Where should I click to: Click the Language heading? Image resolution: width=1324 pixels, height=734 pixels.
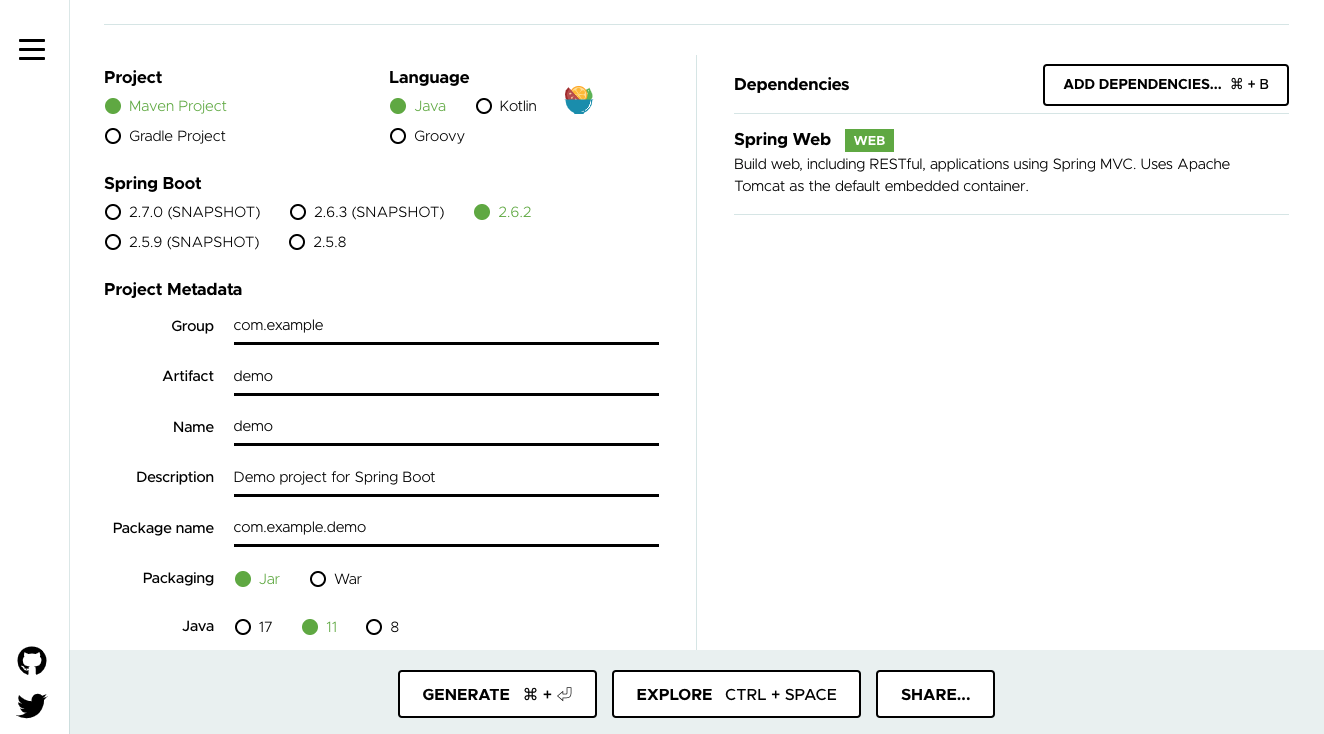click(429, 78)
